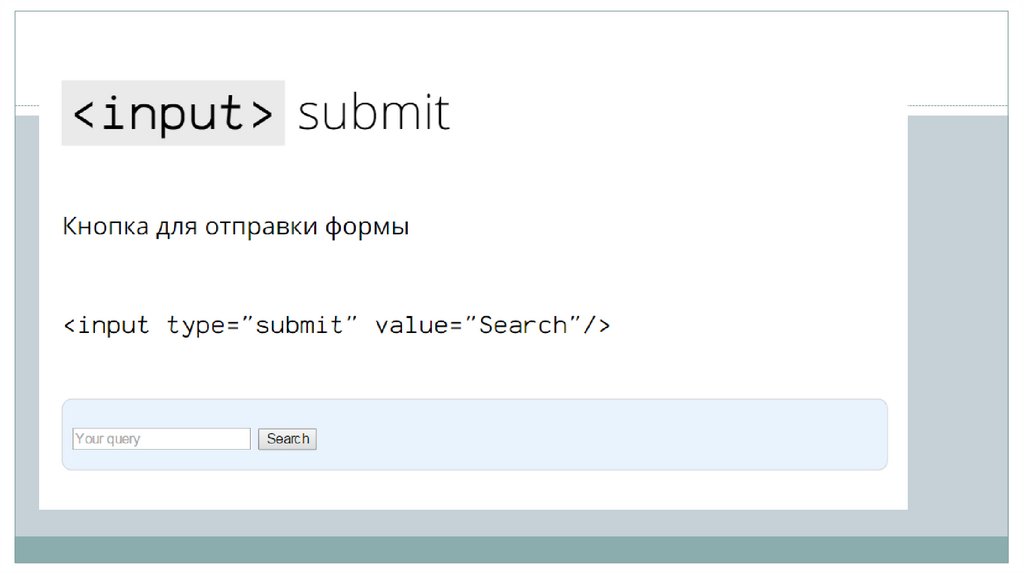Click the word "input" in the heading tag
The width and height of the screenshot is (1024, 574).
173,114
